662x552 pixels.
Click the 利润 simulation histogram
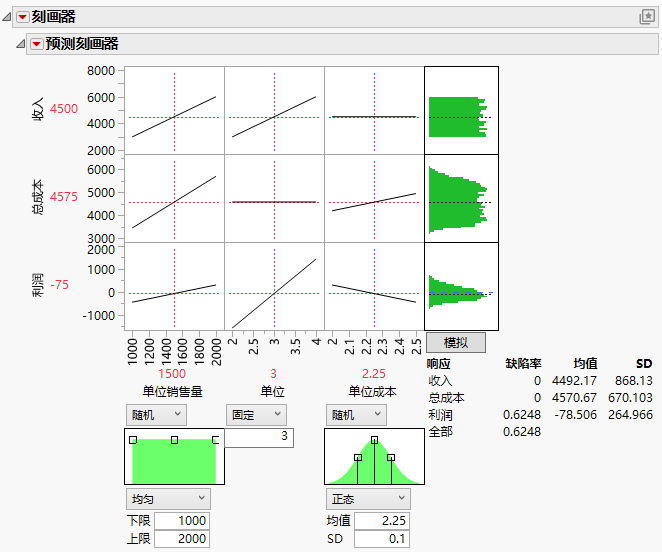pyautogui.click(x=461, y=286)
